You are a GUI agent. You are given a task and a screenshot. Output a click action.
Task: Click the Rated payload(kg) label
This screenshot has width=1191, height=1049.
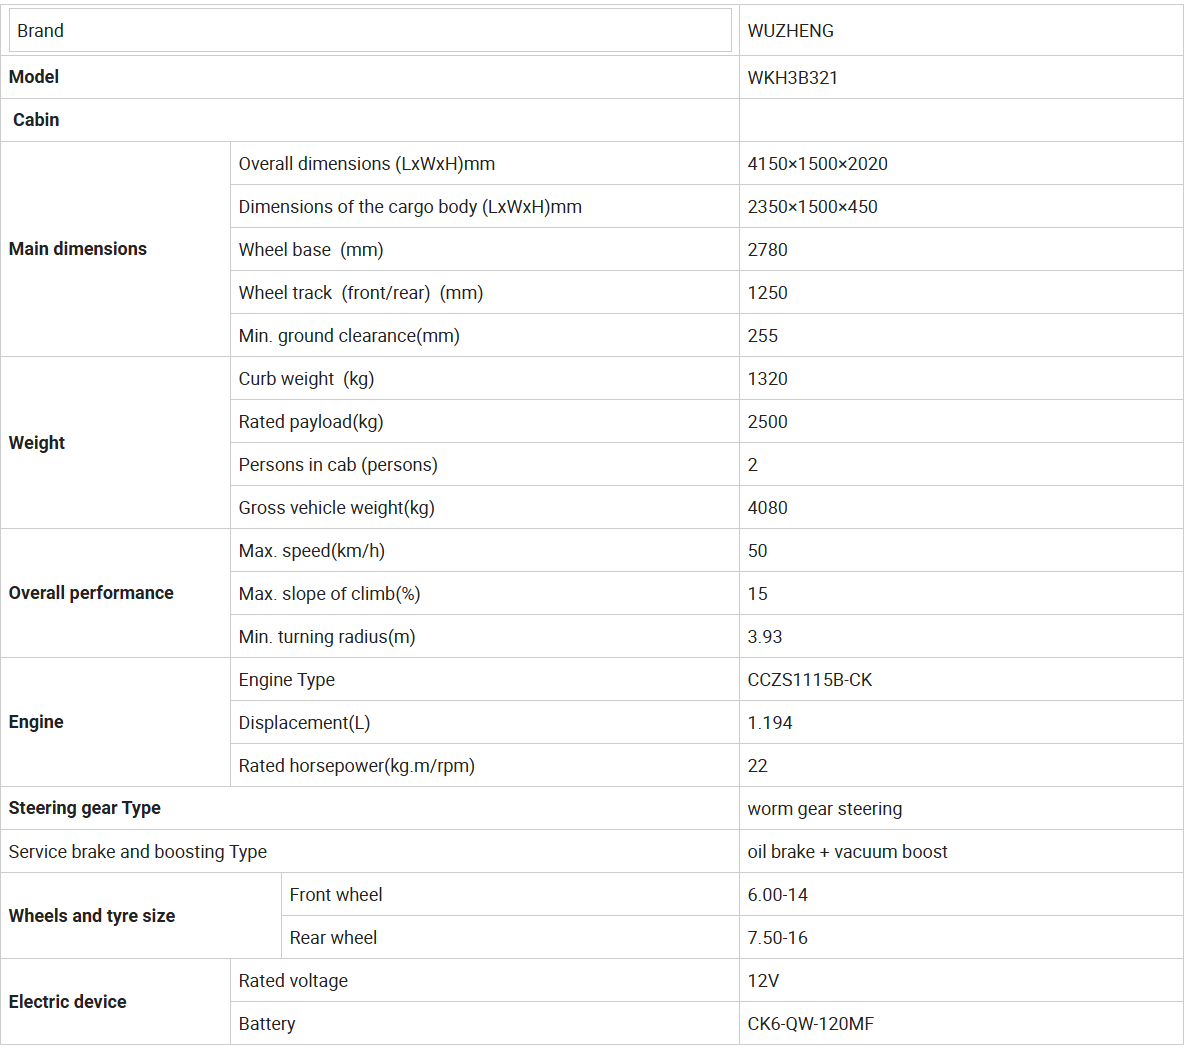pyautogui.click(x=311, y=422)
